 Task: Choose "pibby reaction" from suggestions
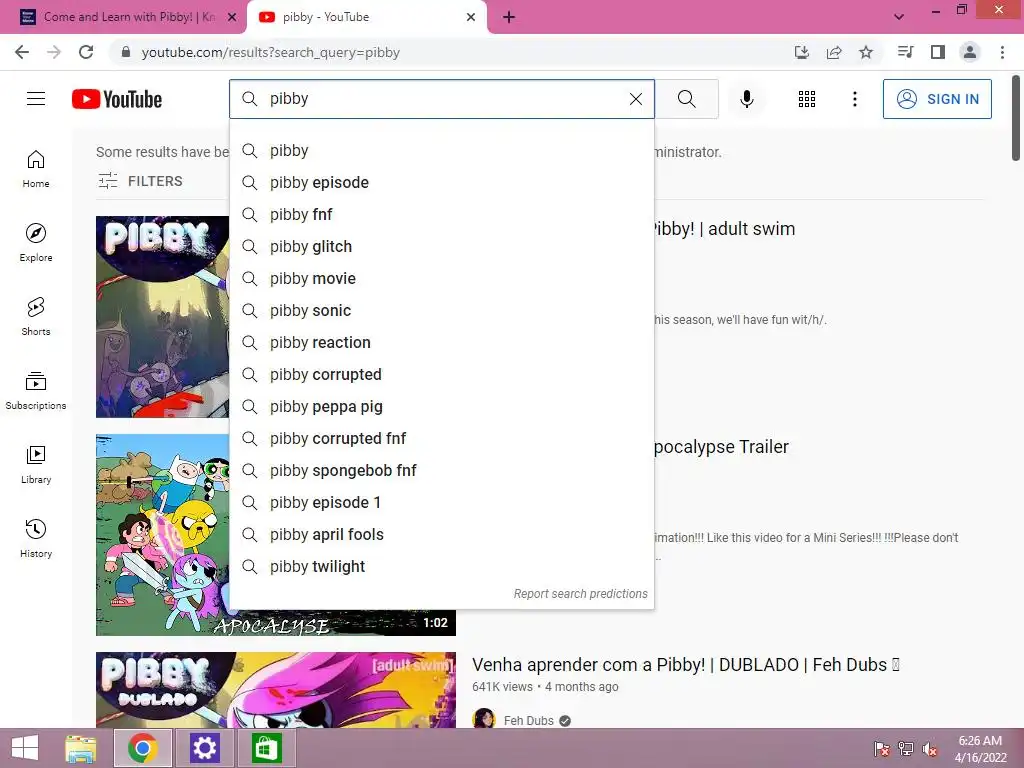tap(441, 343)
